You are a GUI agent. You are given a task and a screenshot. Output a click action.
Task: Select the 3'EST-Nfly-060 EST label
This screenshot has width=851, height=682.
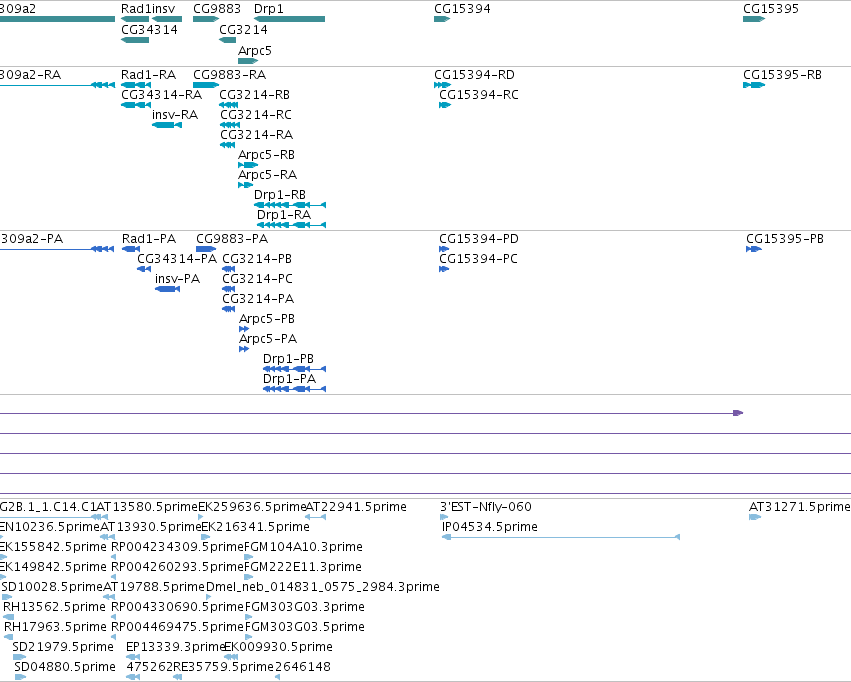(486, 507)
